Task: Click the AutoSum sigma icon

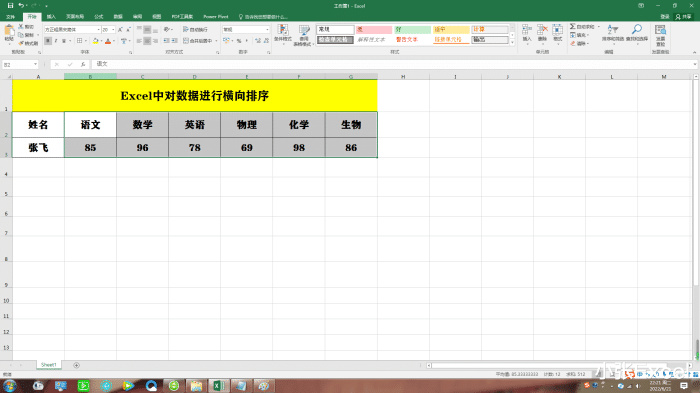Action: click(x=572, y=27)
